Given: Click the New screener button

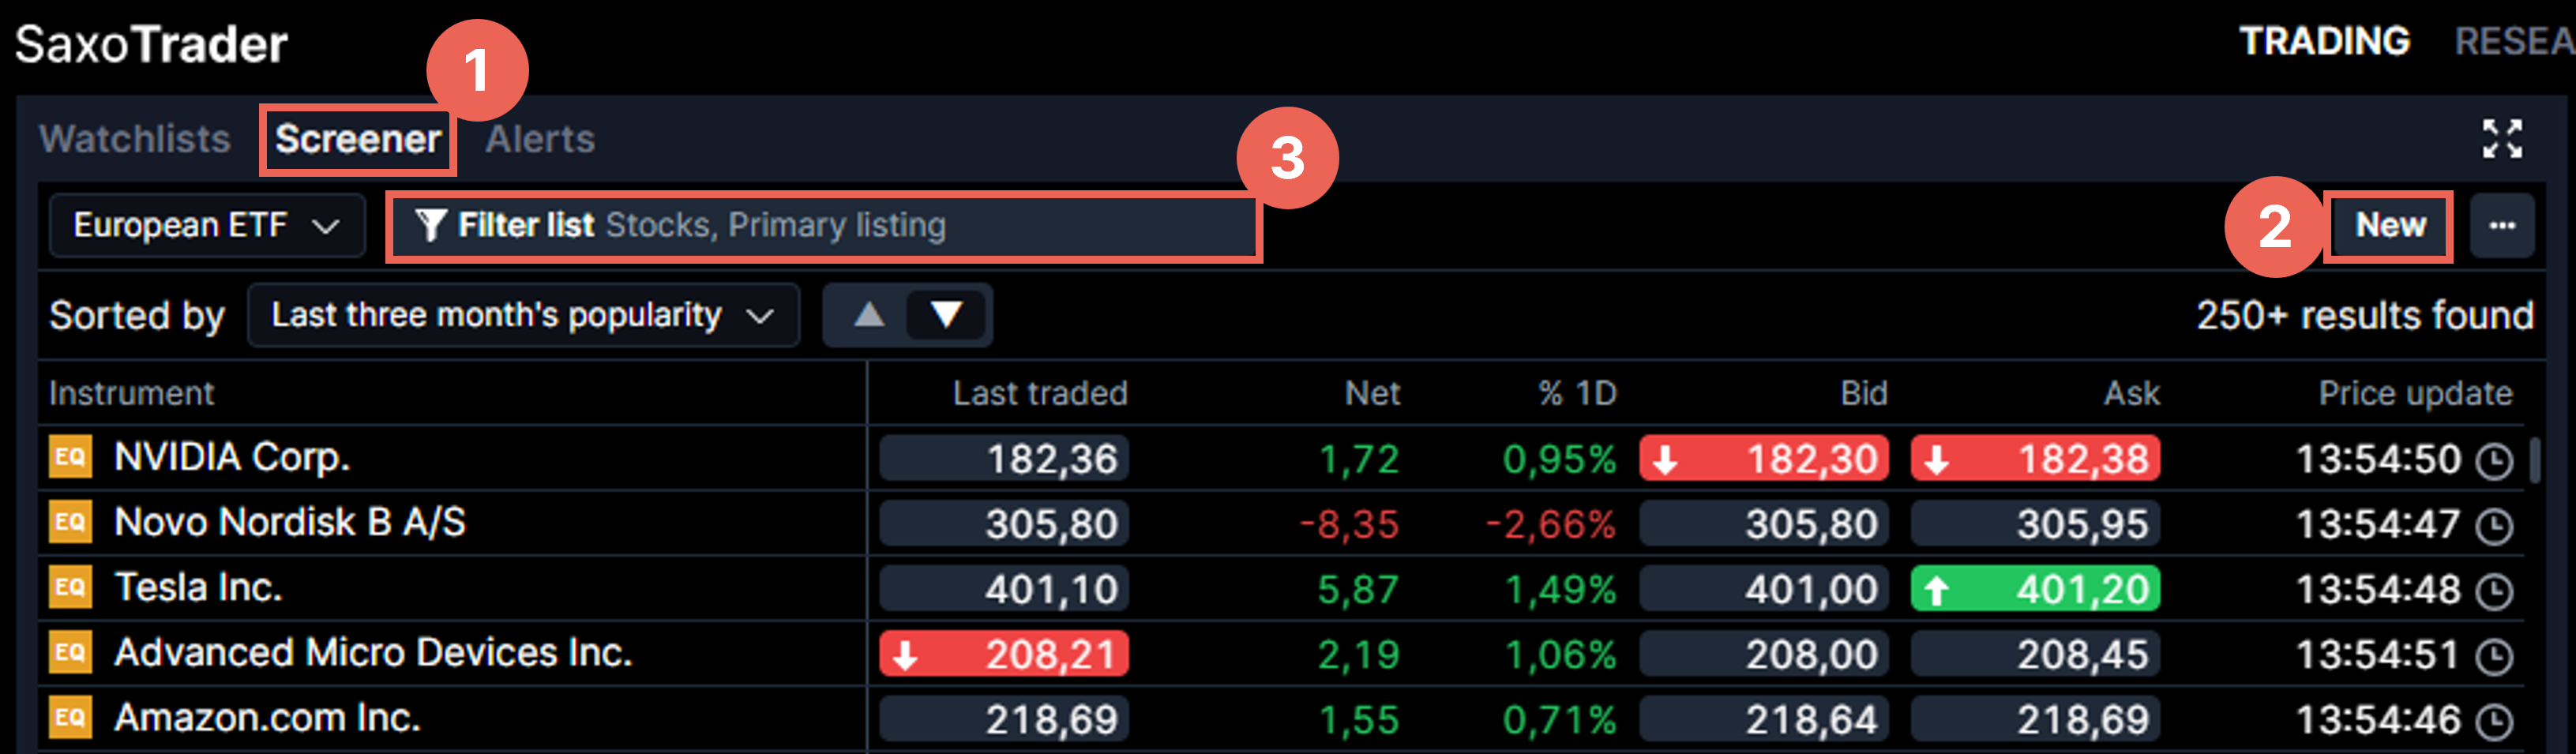Looking at the screenshot, I should [2389, 226].
